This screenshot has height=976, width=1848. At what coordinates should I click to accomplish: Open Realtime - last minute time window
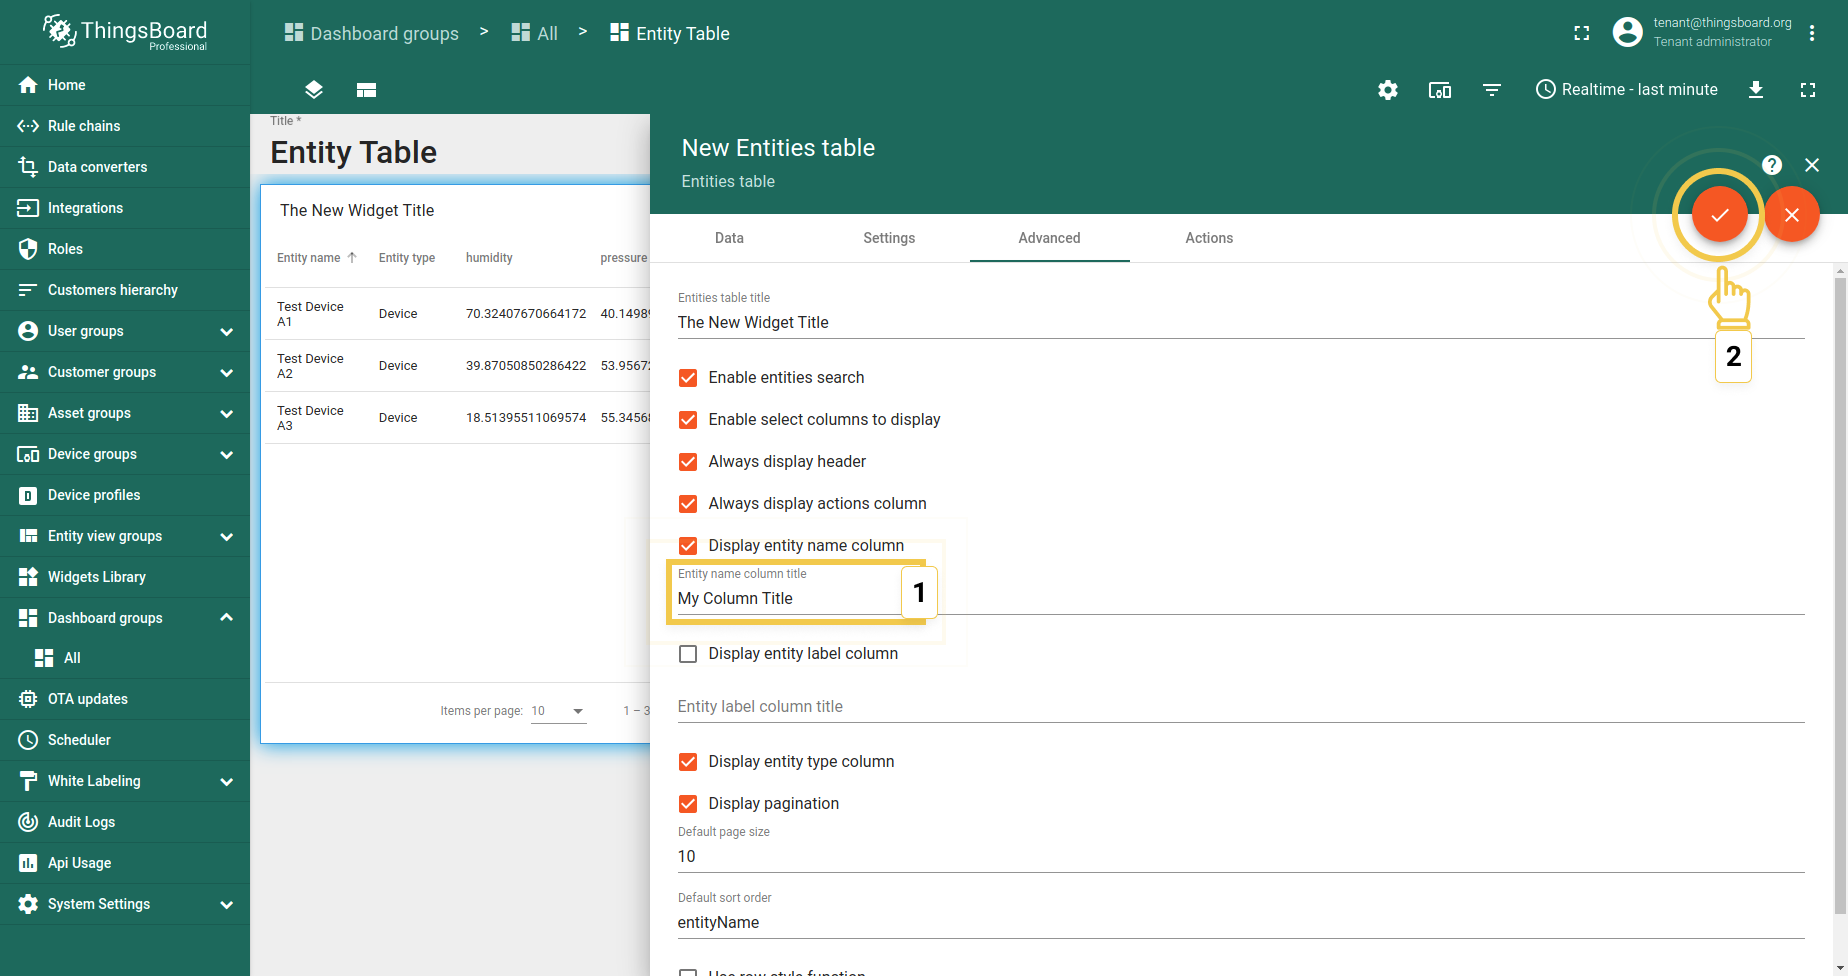[x=1627, y=90]
